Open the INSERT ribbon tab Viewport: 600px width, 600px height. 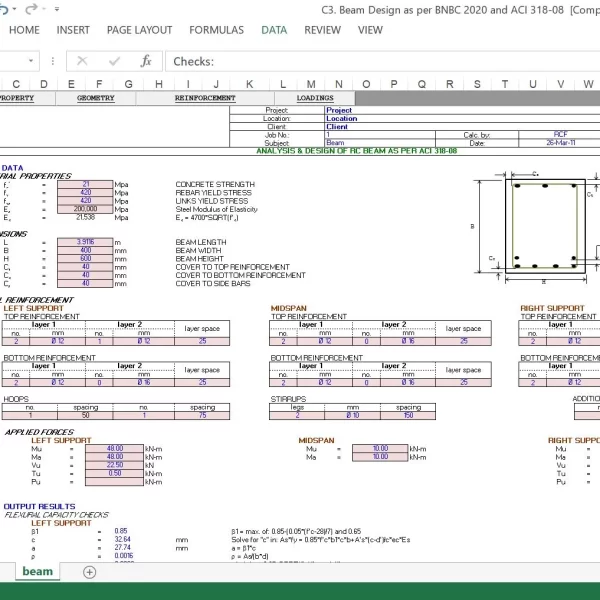coord(73,30)
